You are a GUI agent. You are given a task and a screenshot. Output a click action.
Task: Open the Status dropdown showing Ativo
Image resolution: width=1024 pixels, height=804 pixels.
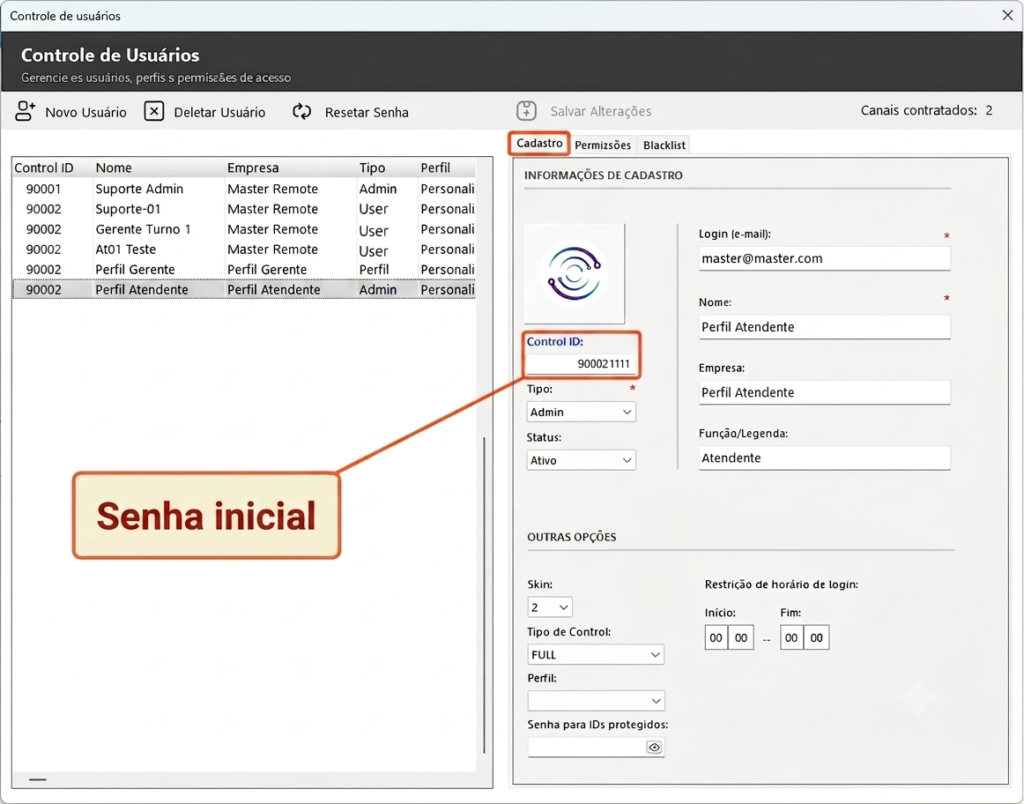(x=581, y=460)
